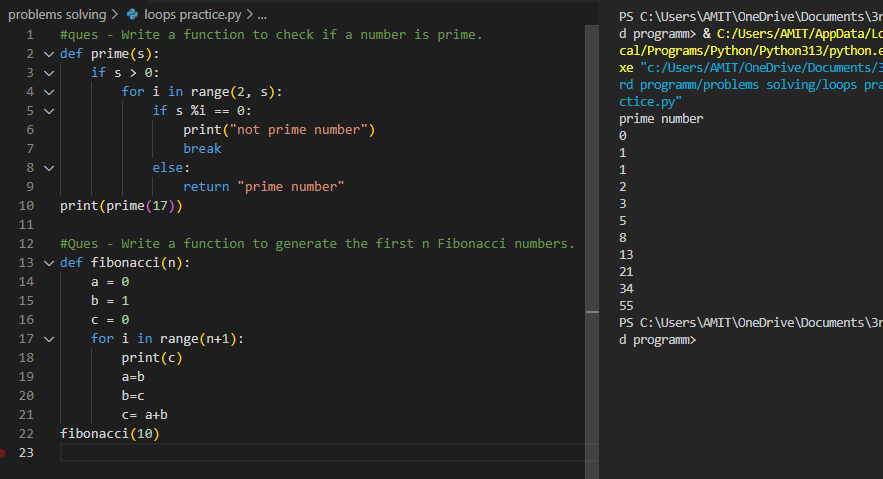Collapse the 'def fibonacci(n):' fold arrow
This screenshot has width=883, height=479.
49,263
